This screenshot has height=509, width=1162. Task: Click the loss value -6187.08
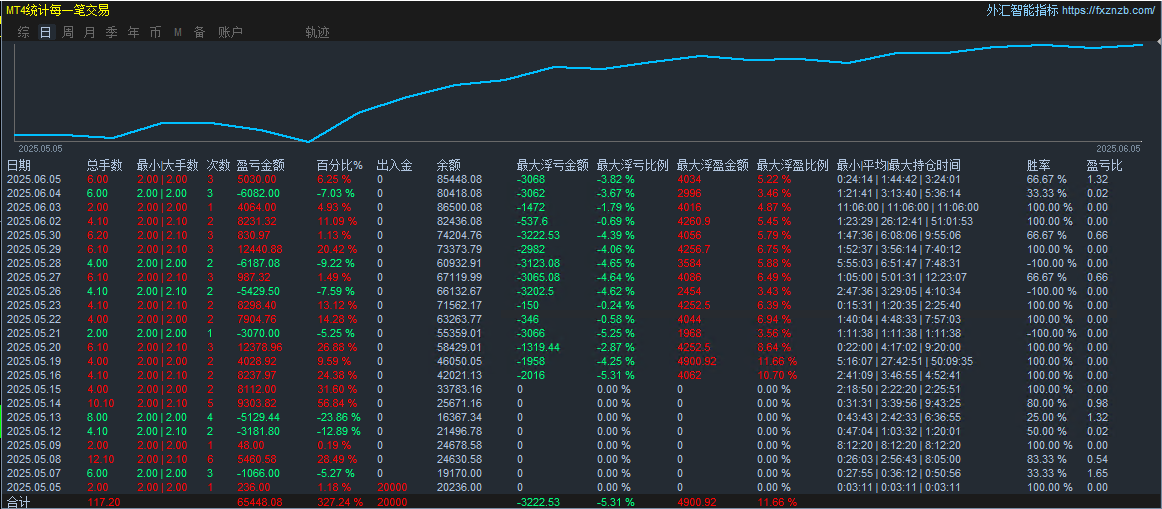click(x=259, y=263)
